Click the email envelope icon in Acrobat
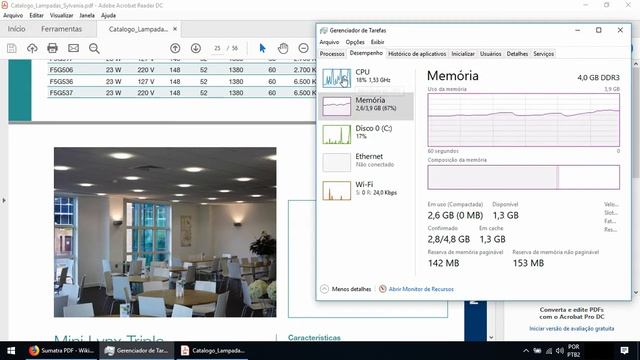 tap(73, 48)
